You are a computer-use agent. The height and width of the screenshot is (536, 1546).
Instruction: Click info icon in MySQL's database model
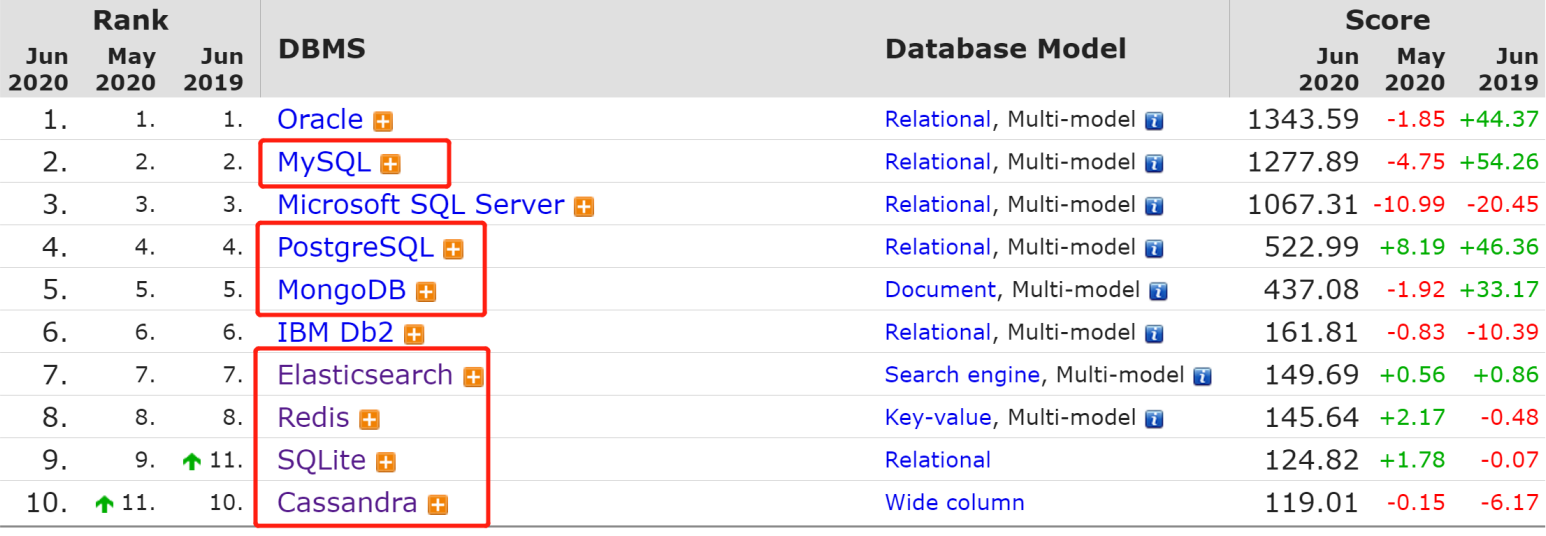pos(1154,163)
